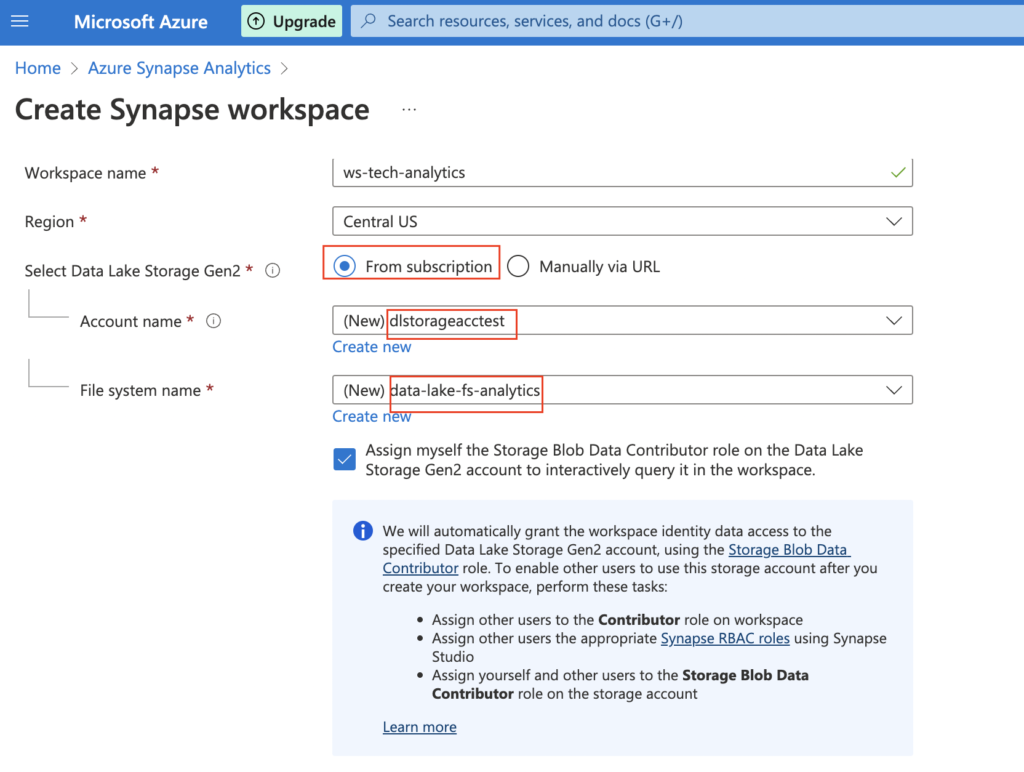Click Create new under Account name
The height and width of the screenshot is (772, 1024).
(x=371, y=347)
